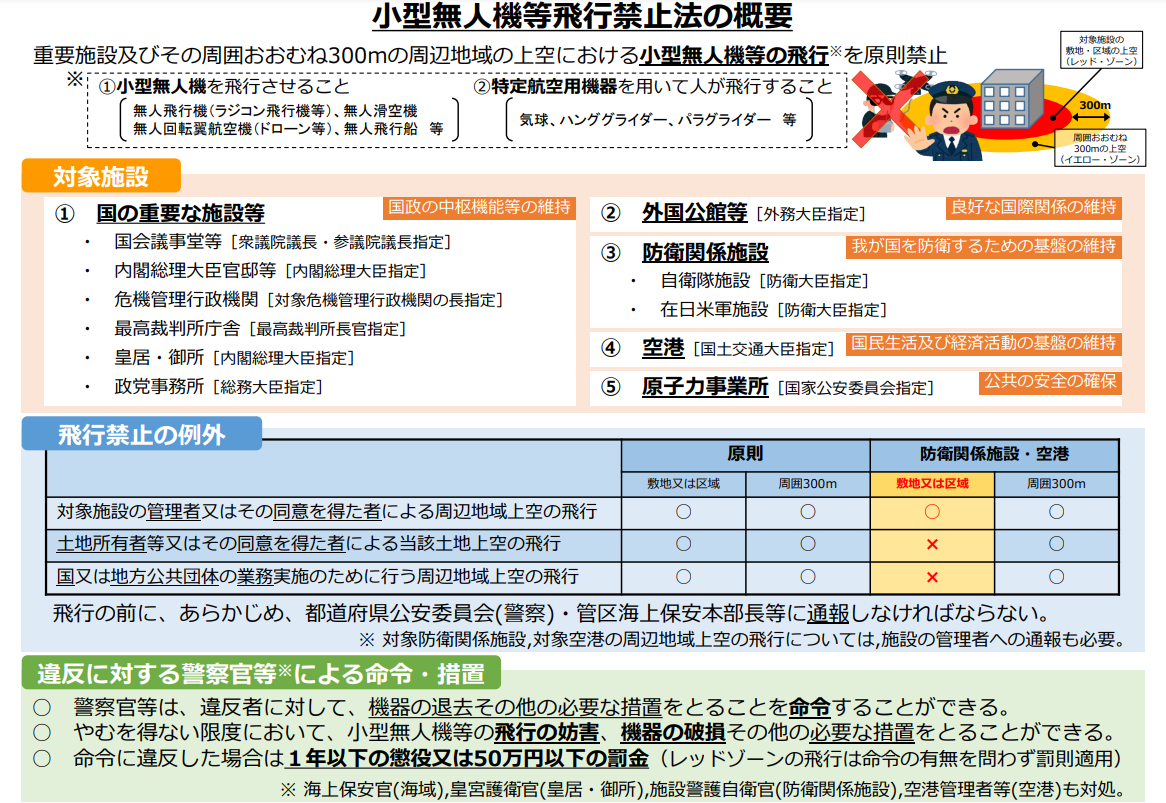Click the red ○ in the yellow cell
This screenshot has height=803, width=1166.
point(932,512)
